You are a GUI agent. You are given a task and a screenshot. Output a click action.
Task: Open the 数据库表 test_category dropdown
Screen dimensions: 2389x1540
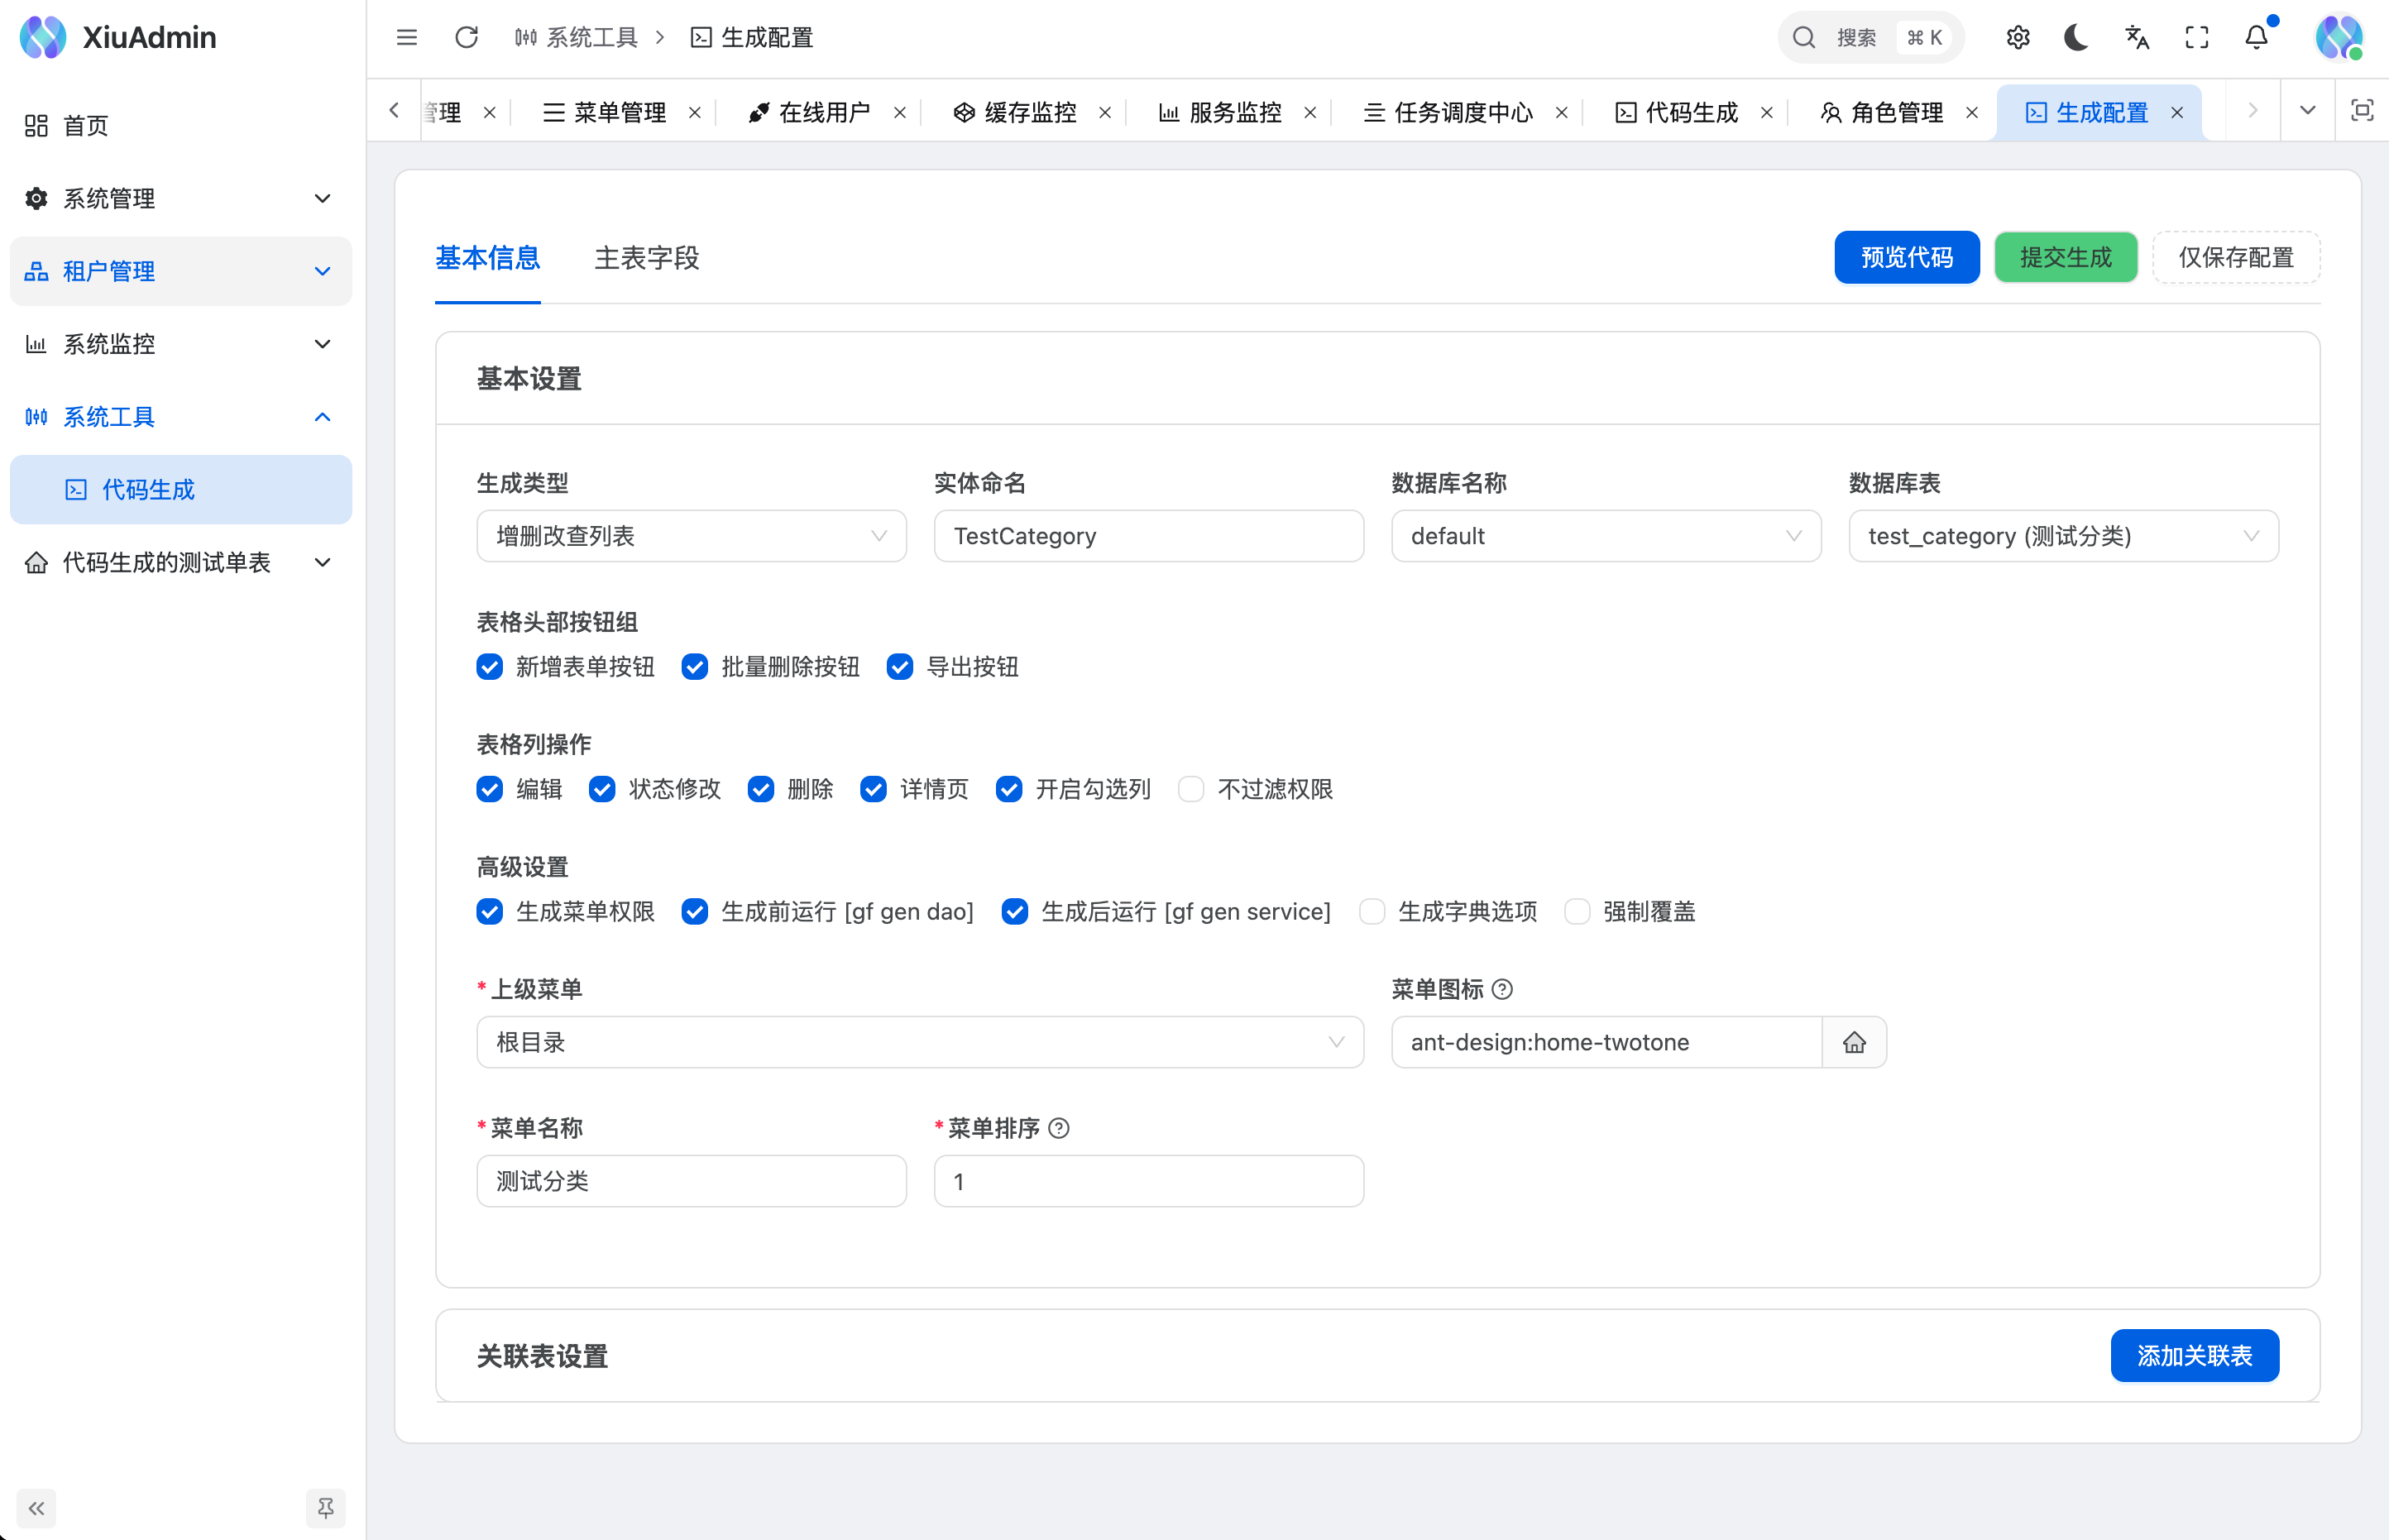(x=2062, y=536)
